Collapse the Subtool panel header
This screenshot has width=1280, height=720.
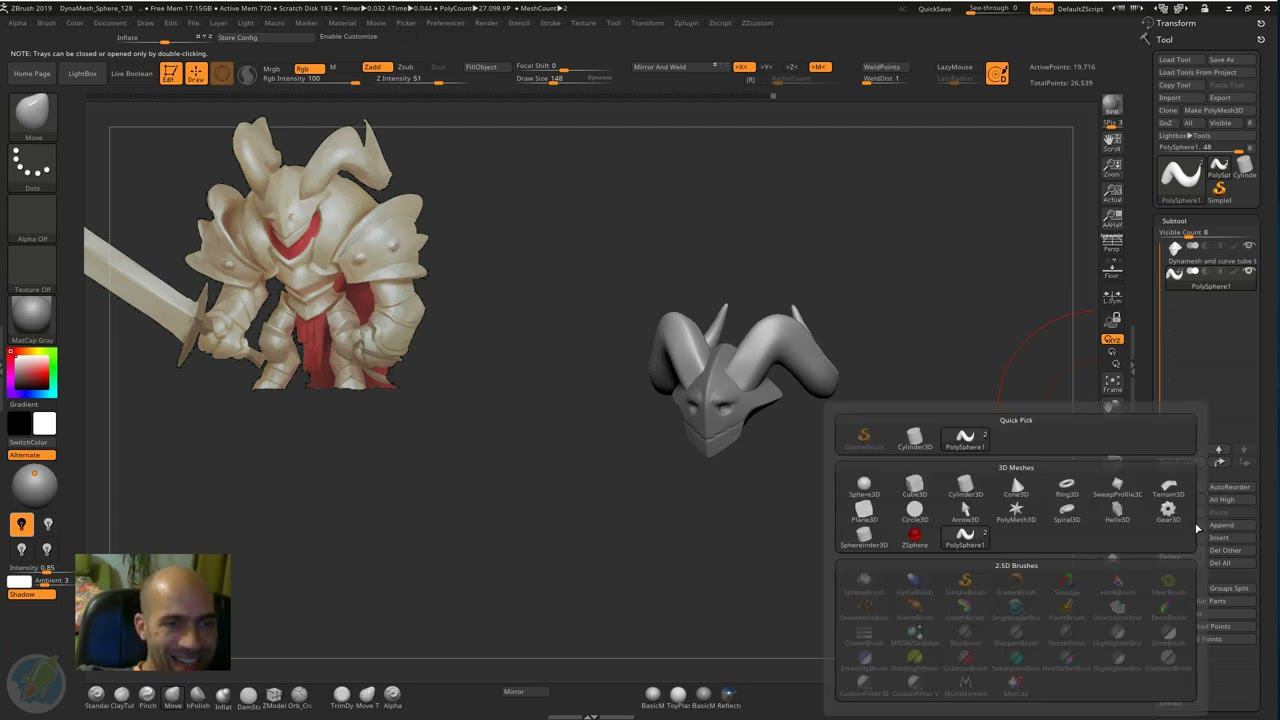pos(1175,221)
